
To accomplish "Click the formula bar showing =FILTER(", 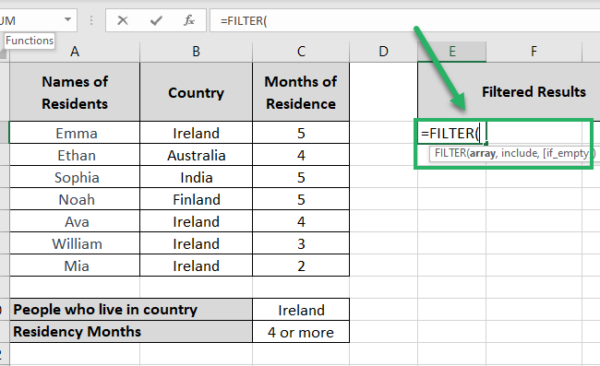I will pyautogui.click(x=404, y=21).
